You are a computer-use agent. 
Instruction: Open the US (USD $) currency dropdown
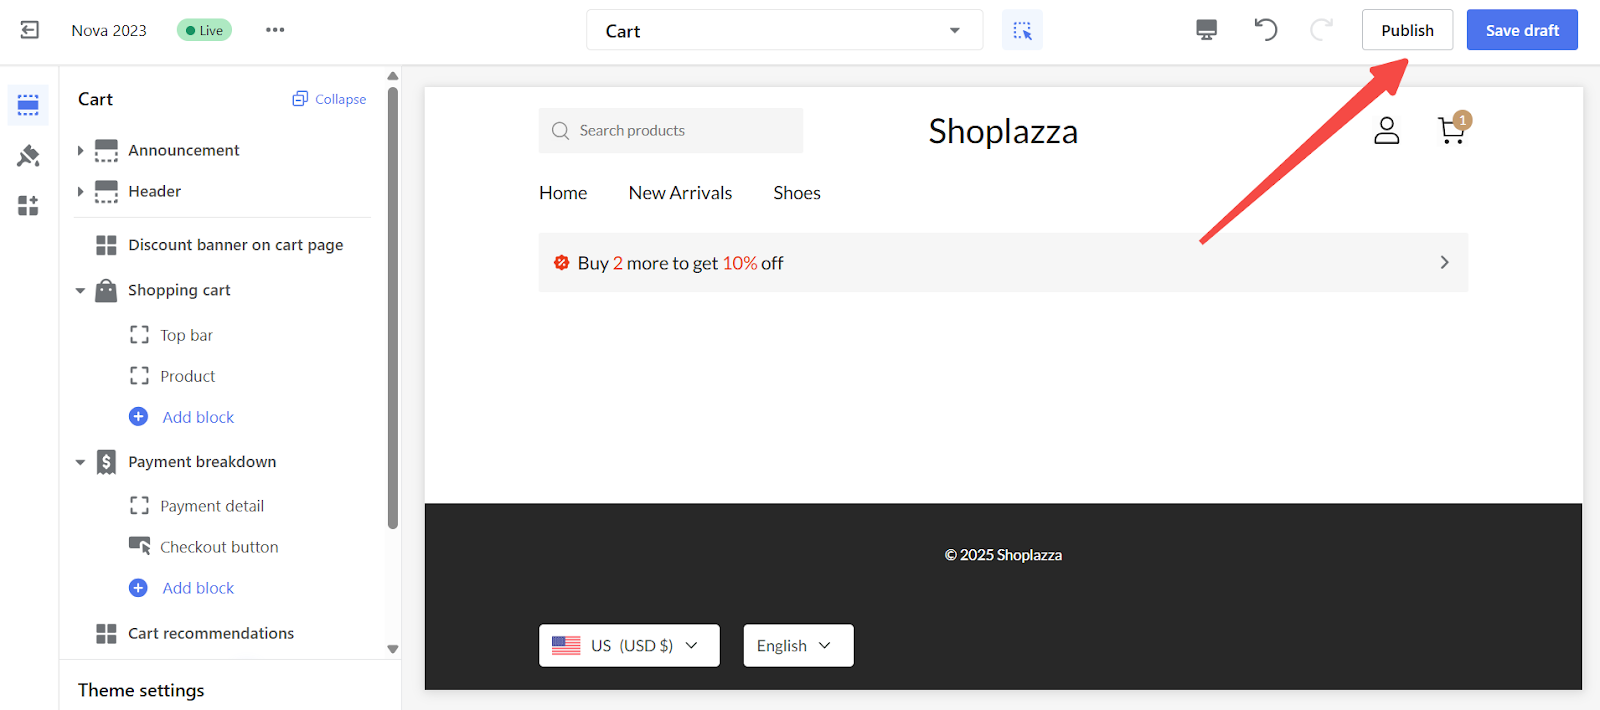click(x=629, y=646)
